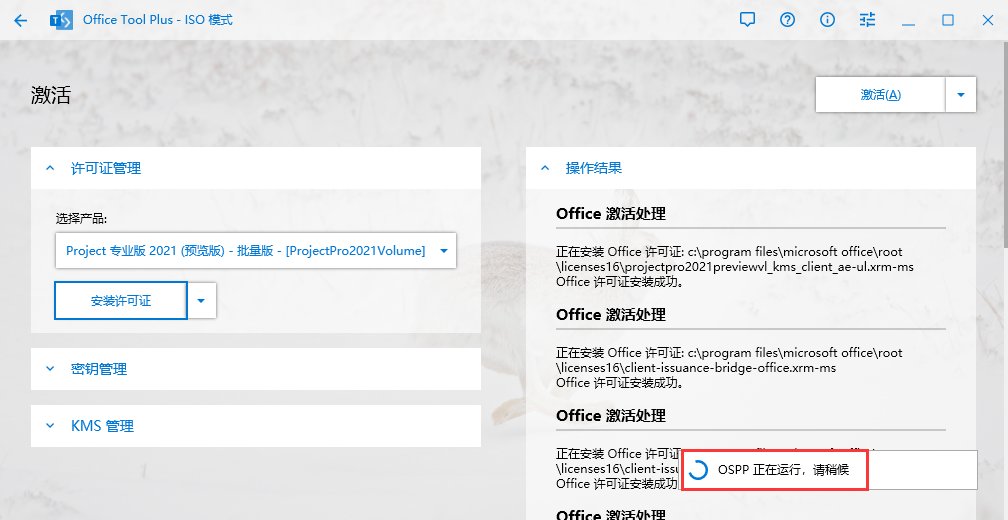Open the settings sliders icon
The width and height of the screenshot is (1008, 520).
867,20
